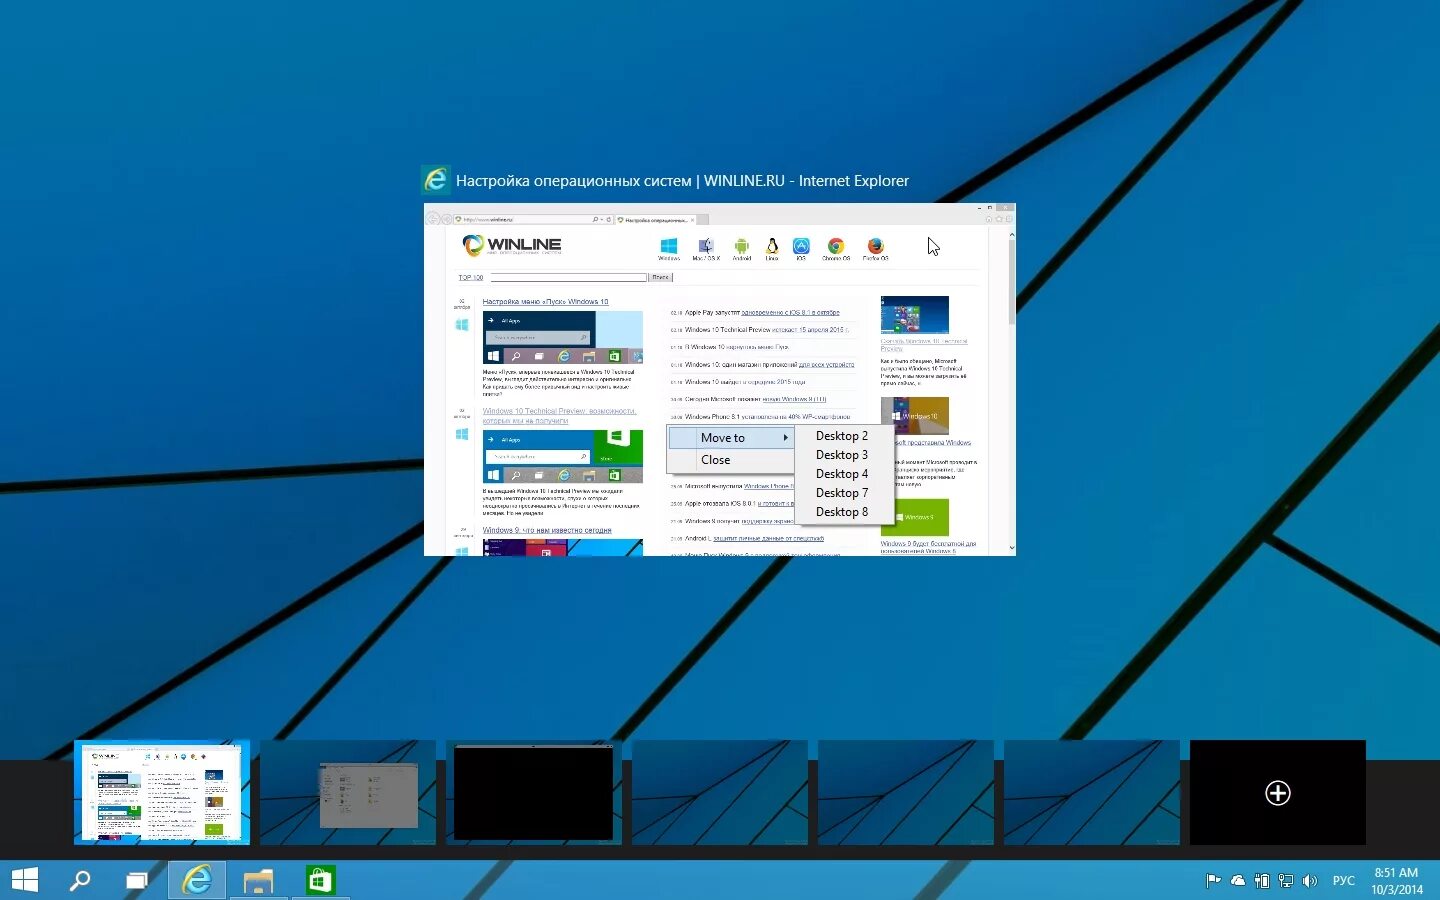Viewport: 1440px width, 900px height.
Task: Launch the Store app from the taskbar
Action: tap(319, 880)
